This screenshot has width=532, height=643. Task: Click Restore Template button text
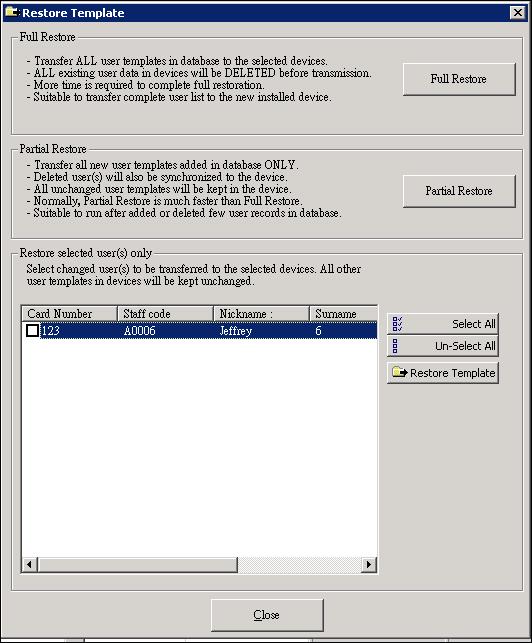coord(452,373)
